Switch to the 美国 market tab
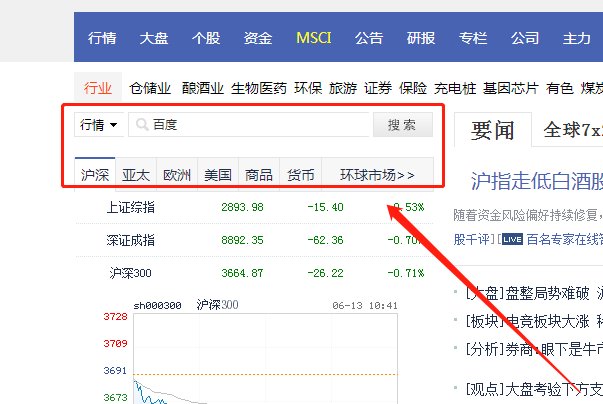Viewport: 603px width, 404px height. 218,175
